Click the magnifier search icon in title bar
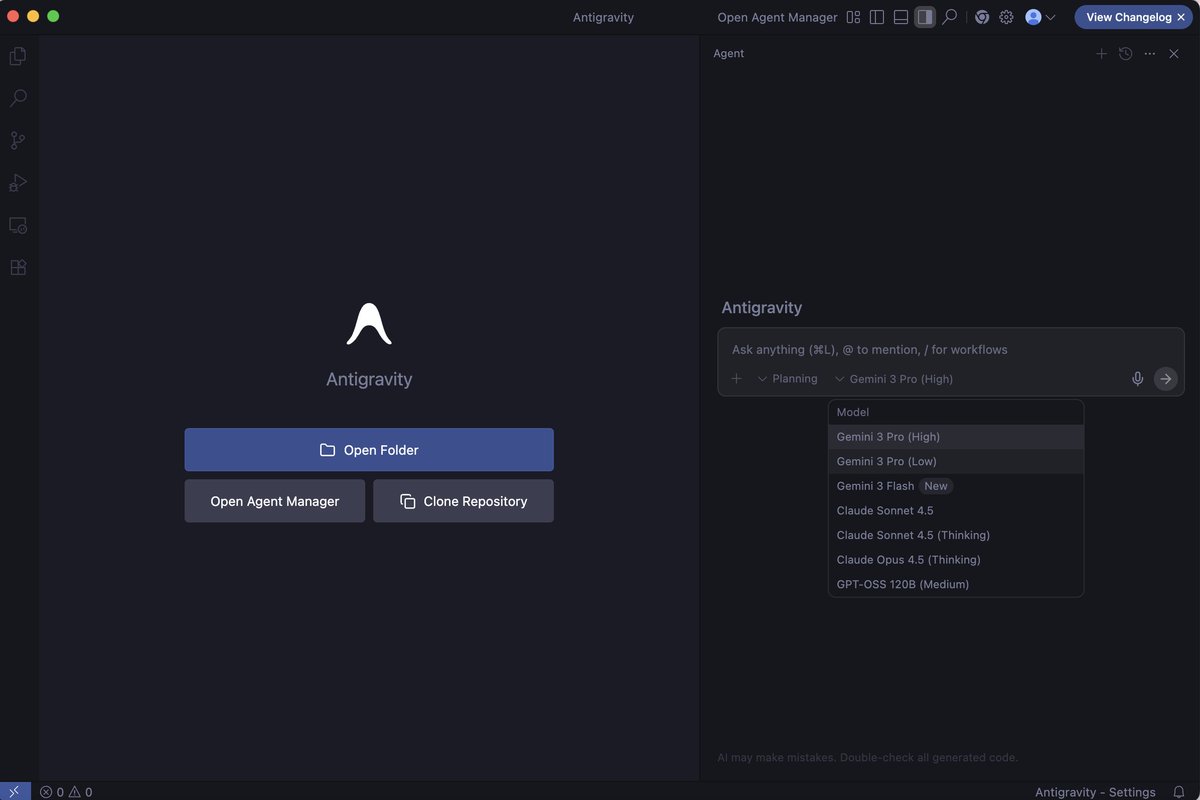The image size is (1200, 800). tap(950, 17)
